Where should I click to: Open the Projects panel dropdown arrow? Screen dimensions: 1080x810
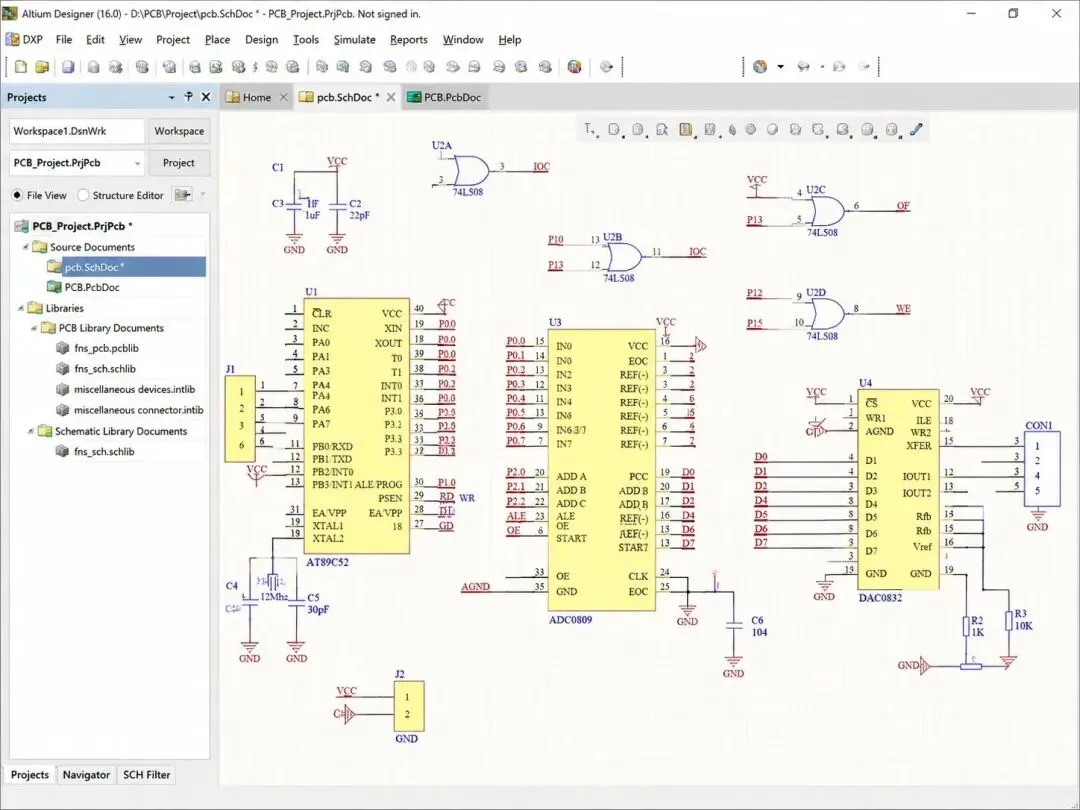(172, 98)
